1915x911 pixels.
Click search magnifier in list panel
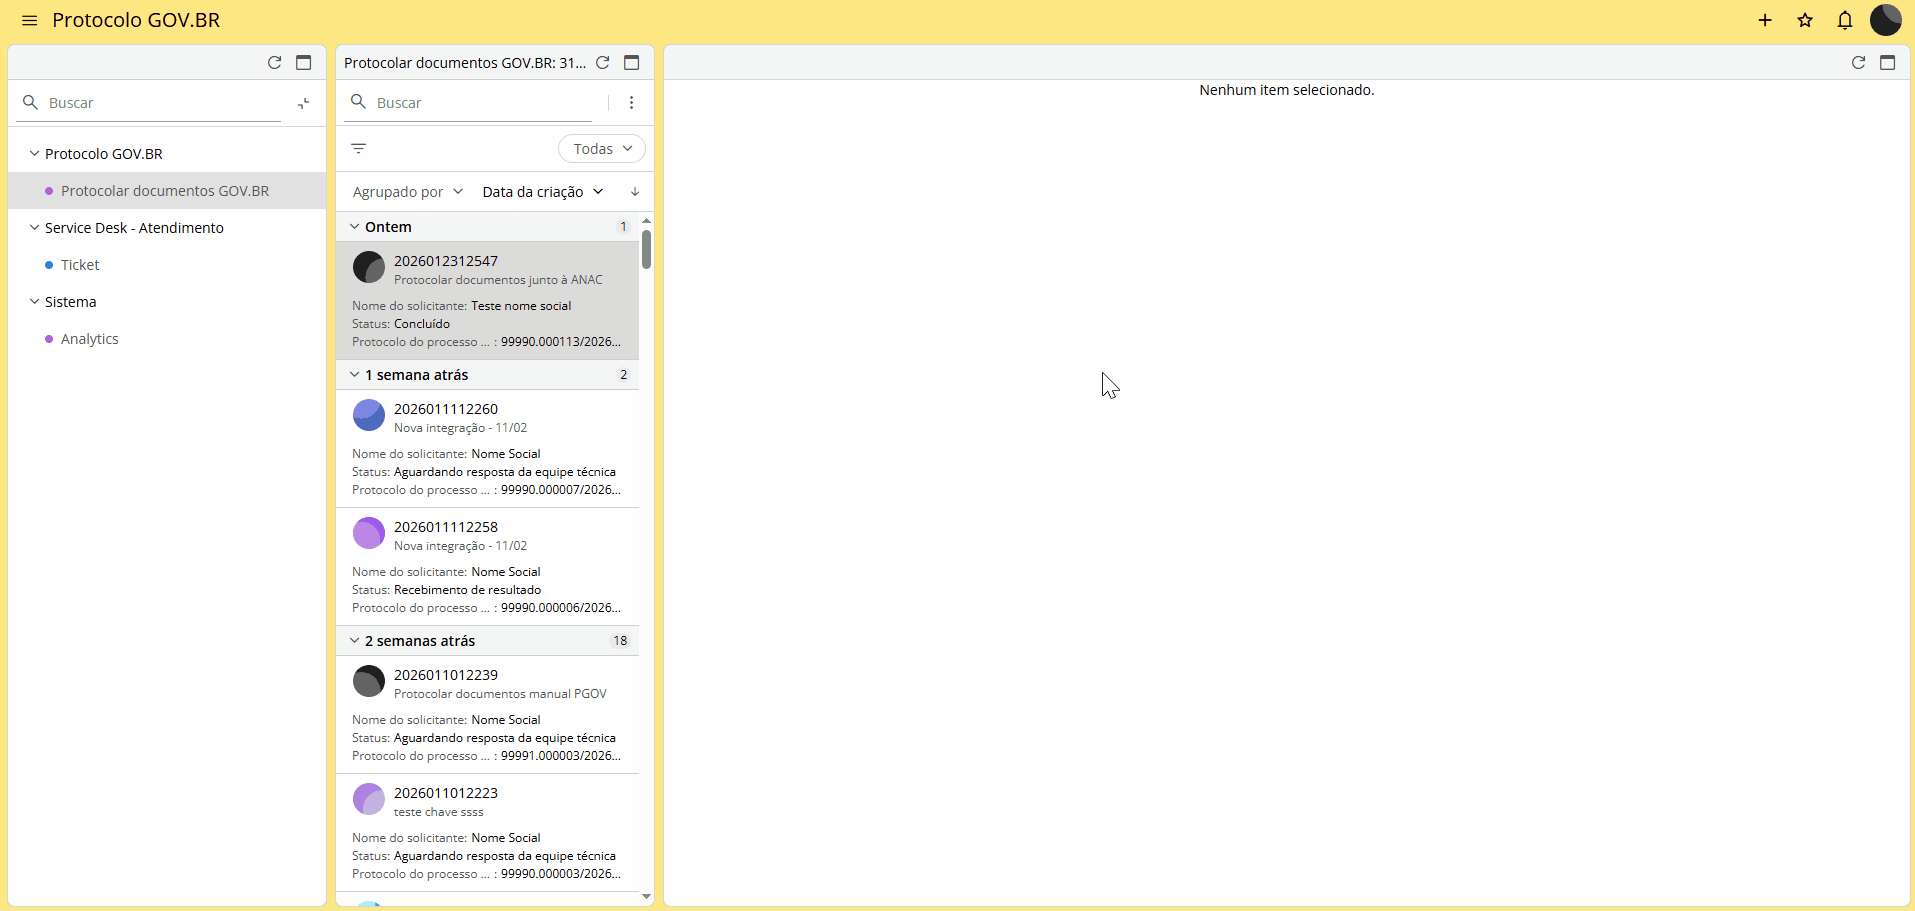358,102
